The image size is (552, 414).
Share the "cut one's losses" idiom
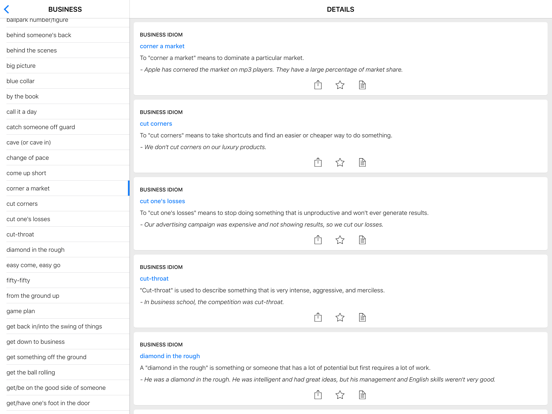click(x=318, y=240)
